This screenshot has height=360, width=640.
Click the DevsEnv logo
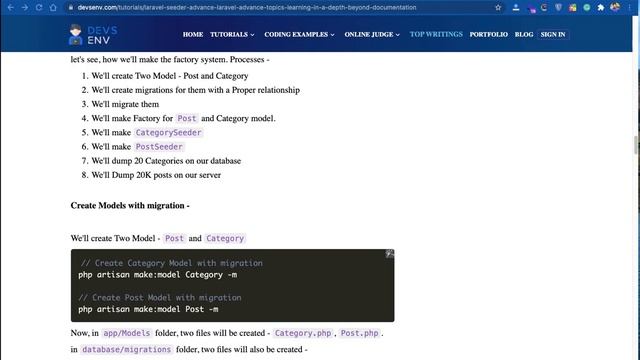(x=93, y=35)
